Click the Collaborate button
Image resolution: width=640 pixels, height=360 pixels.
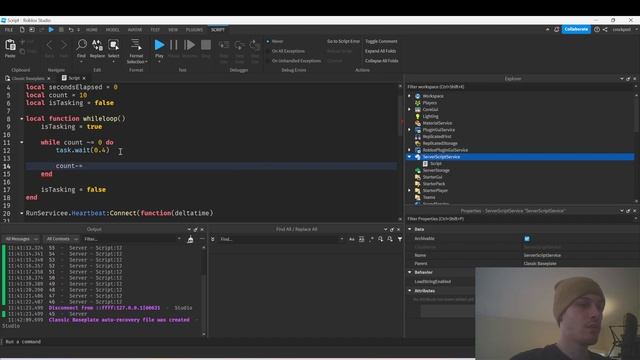point(576,29)
